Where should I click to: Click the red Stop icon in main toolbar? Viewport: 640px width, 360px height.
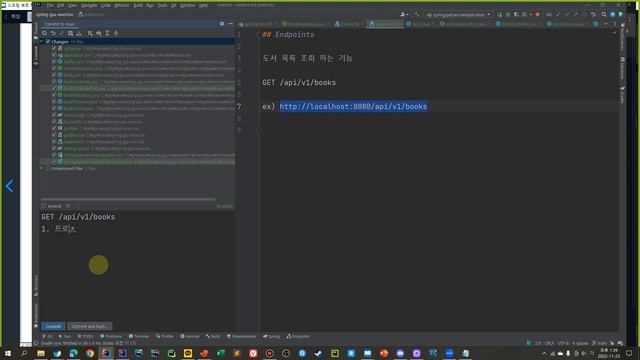tap(538, 14)
